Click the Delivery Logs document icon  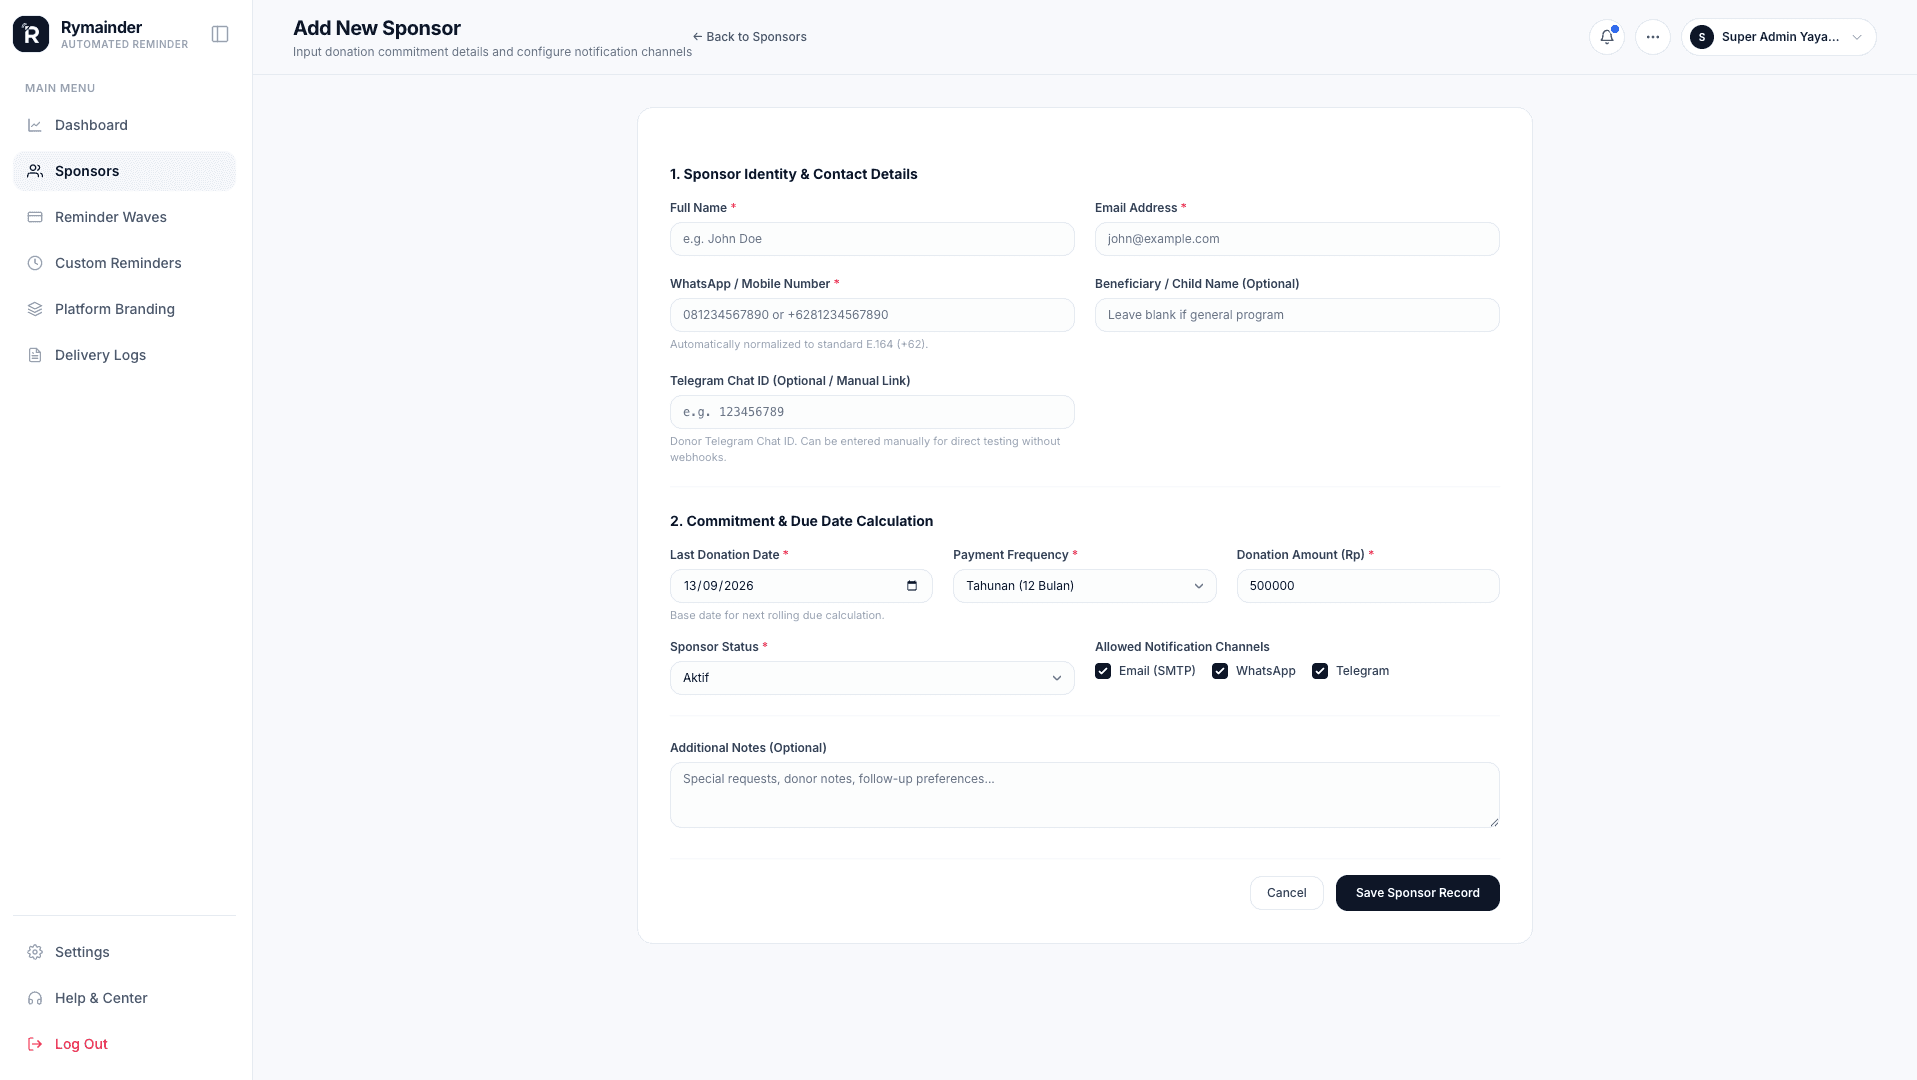(35, 355)
